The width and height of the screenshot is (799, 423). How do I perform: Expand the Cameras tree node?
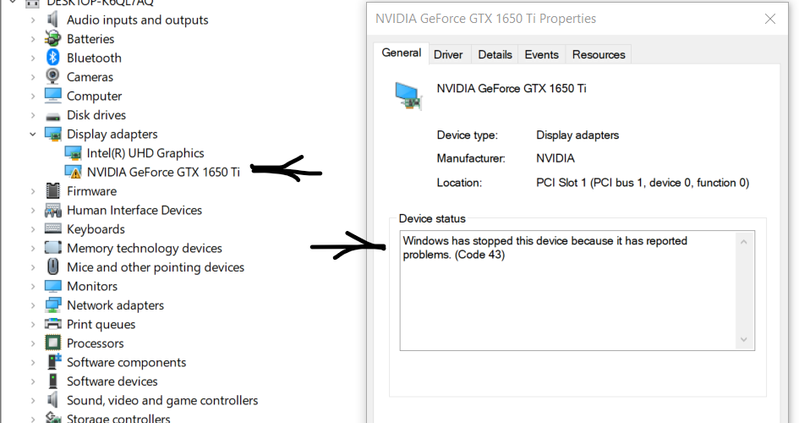tap(33, 77)
